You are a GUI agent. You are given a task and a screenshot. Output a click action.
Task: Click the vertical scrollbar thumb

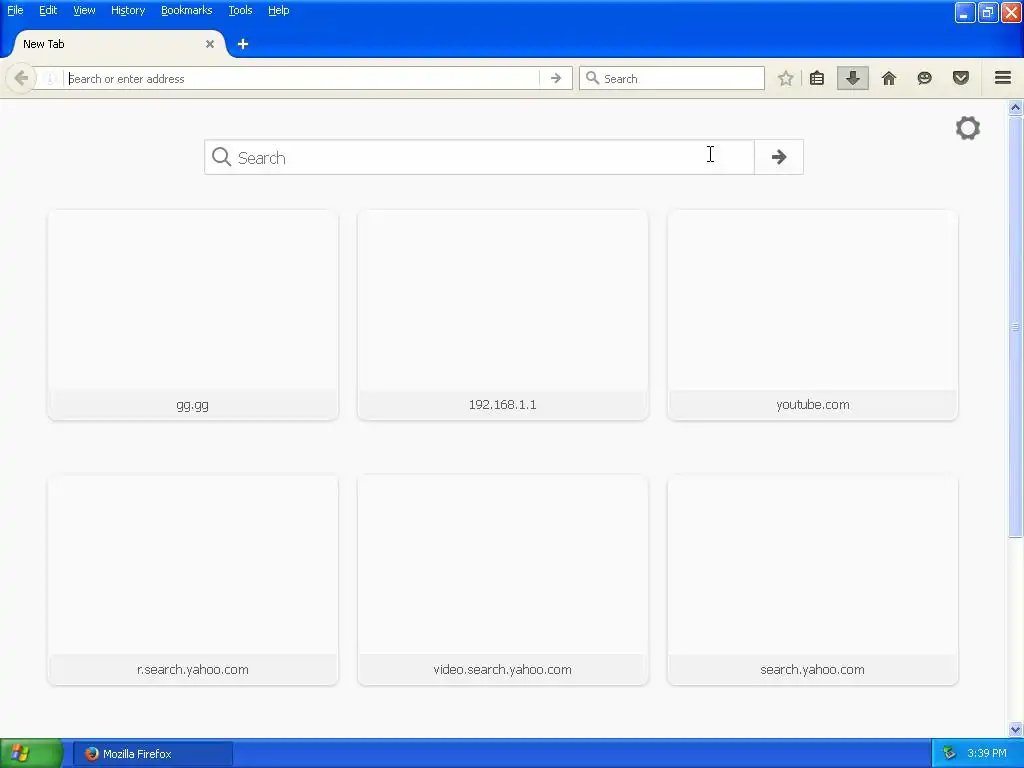(1015, 327)
